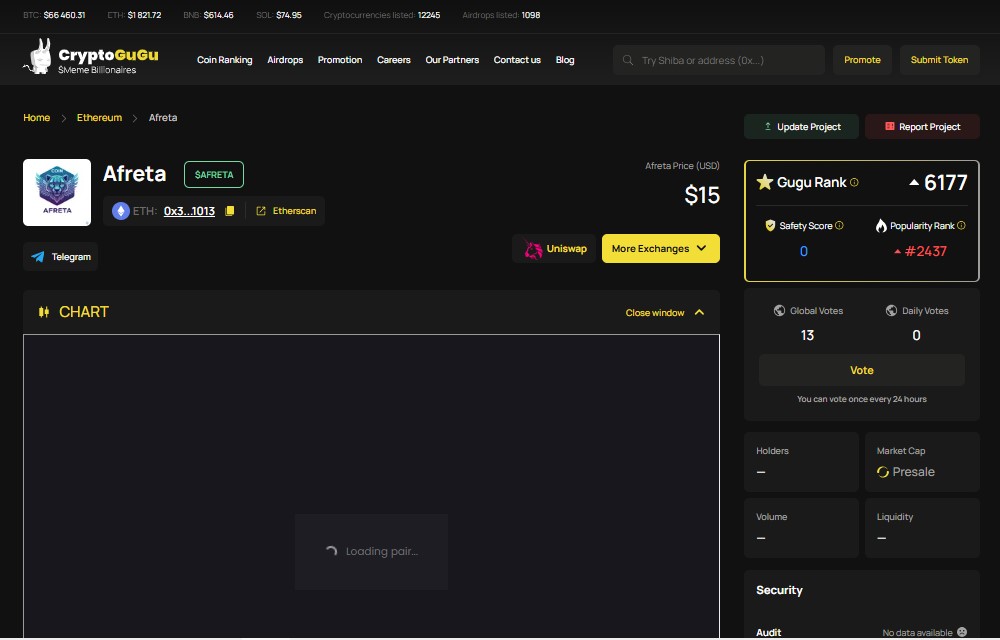Open the Blog nav link
This screenshot has width=1000, height=640.
pyautogui.click(x=565, y=60)
